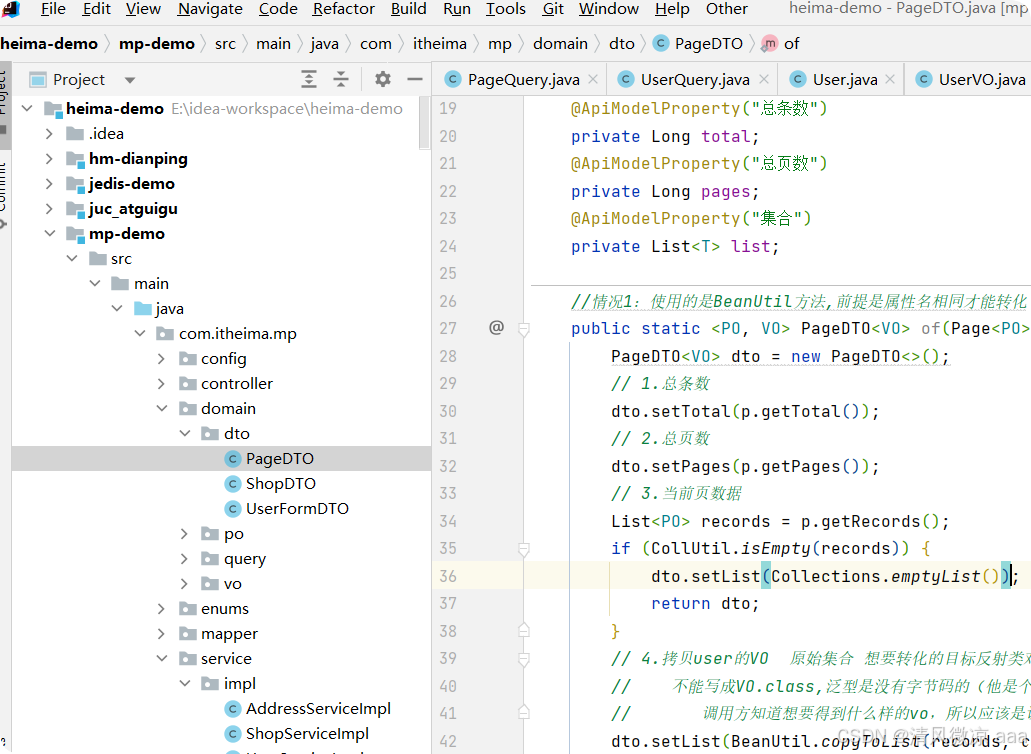
Task: Click the jedis-demo module folder icon
Action: [x=75, y=184]
